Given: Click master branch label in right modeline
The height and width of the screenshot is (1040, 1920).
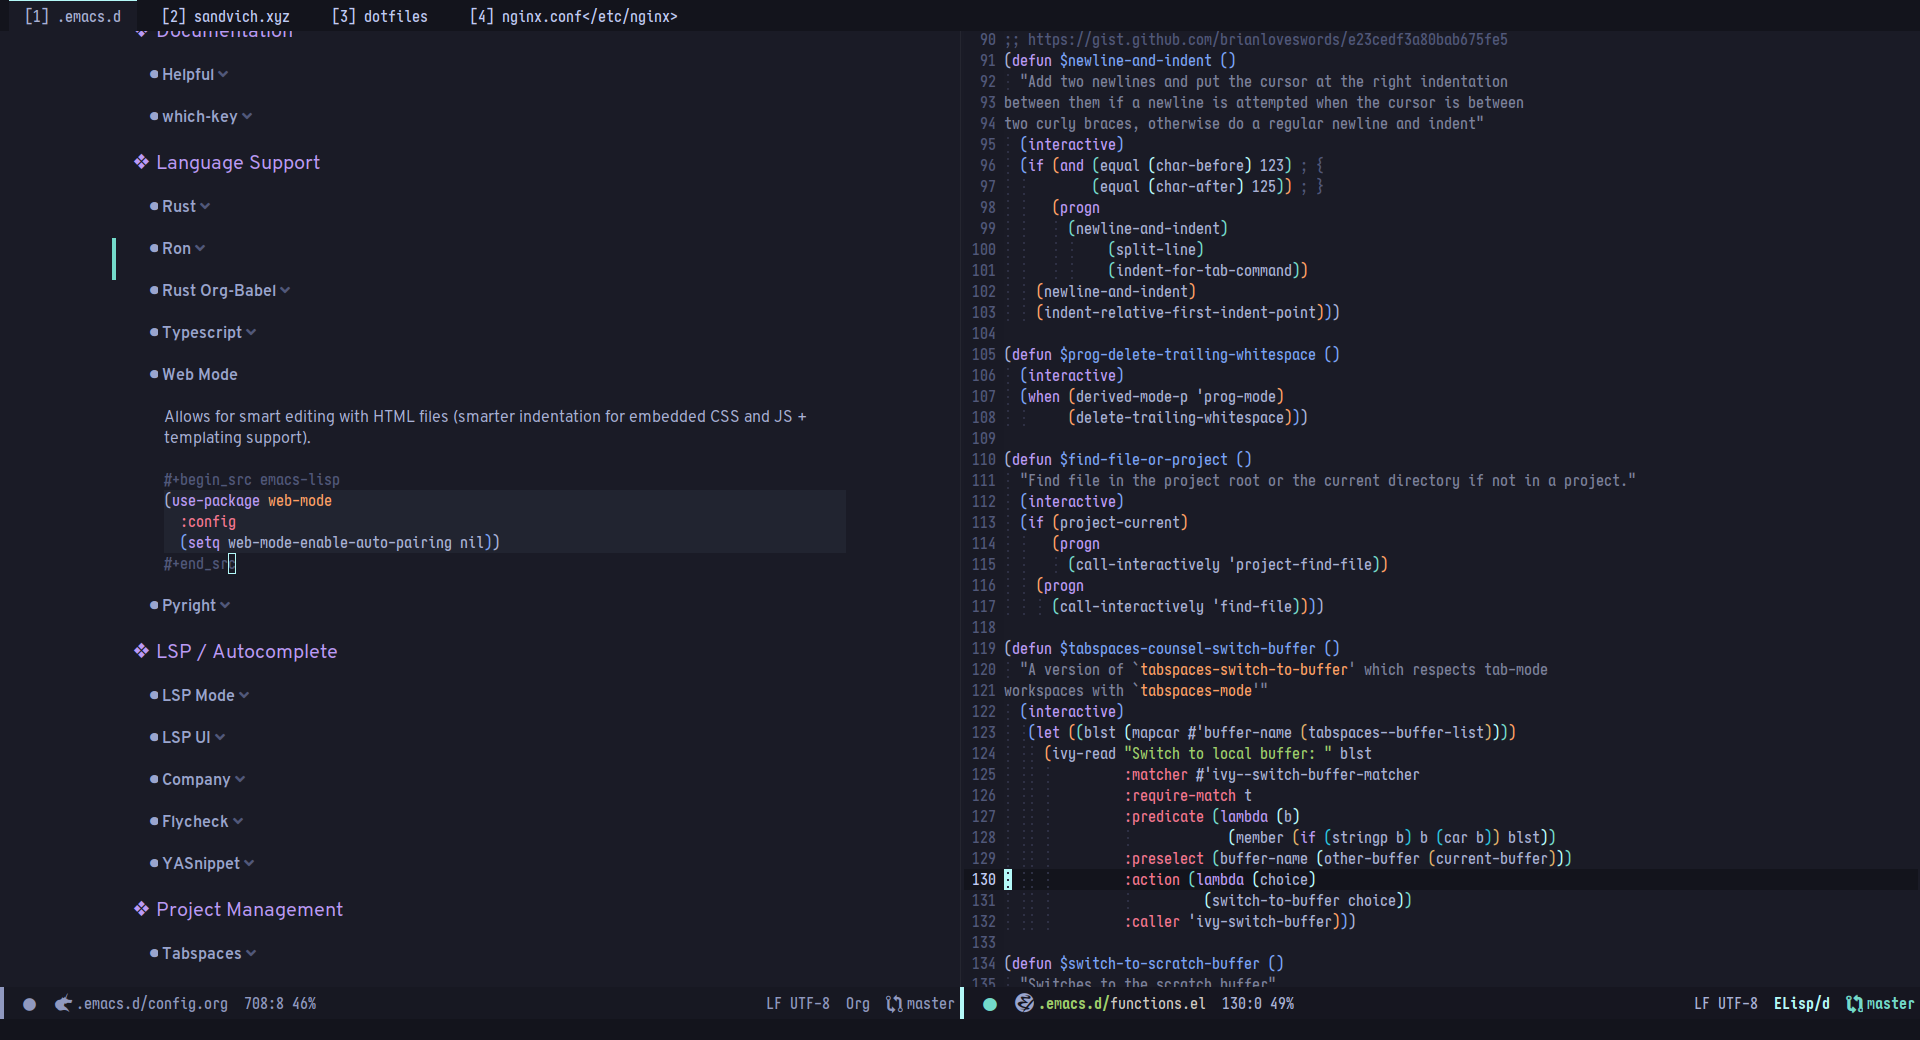Looking at the screenshot, I should [1890, 1004].
